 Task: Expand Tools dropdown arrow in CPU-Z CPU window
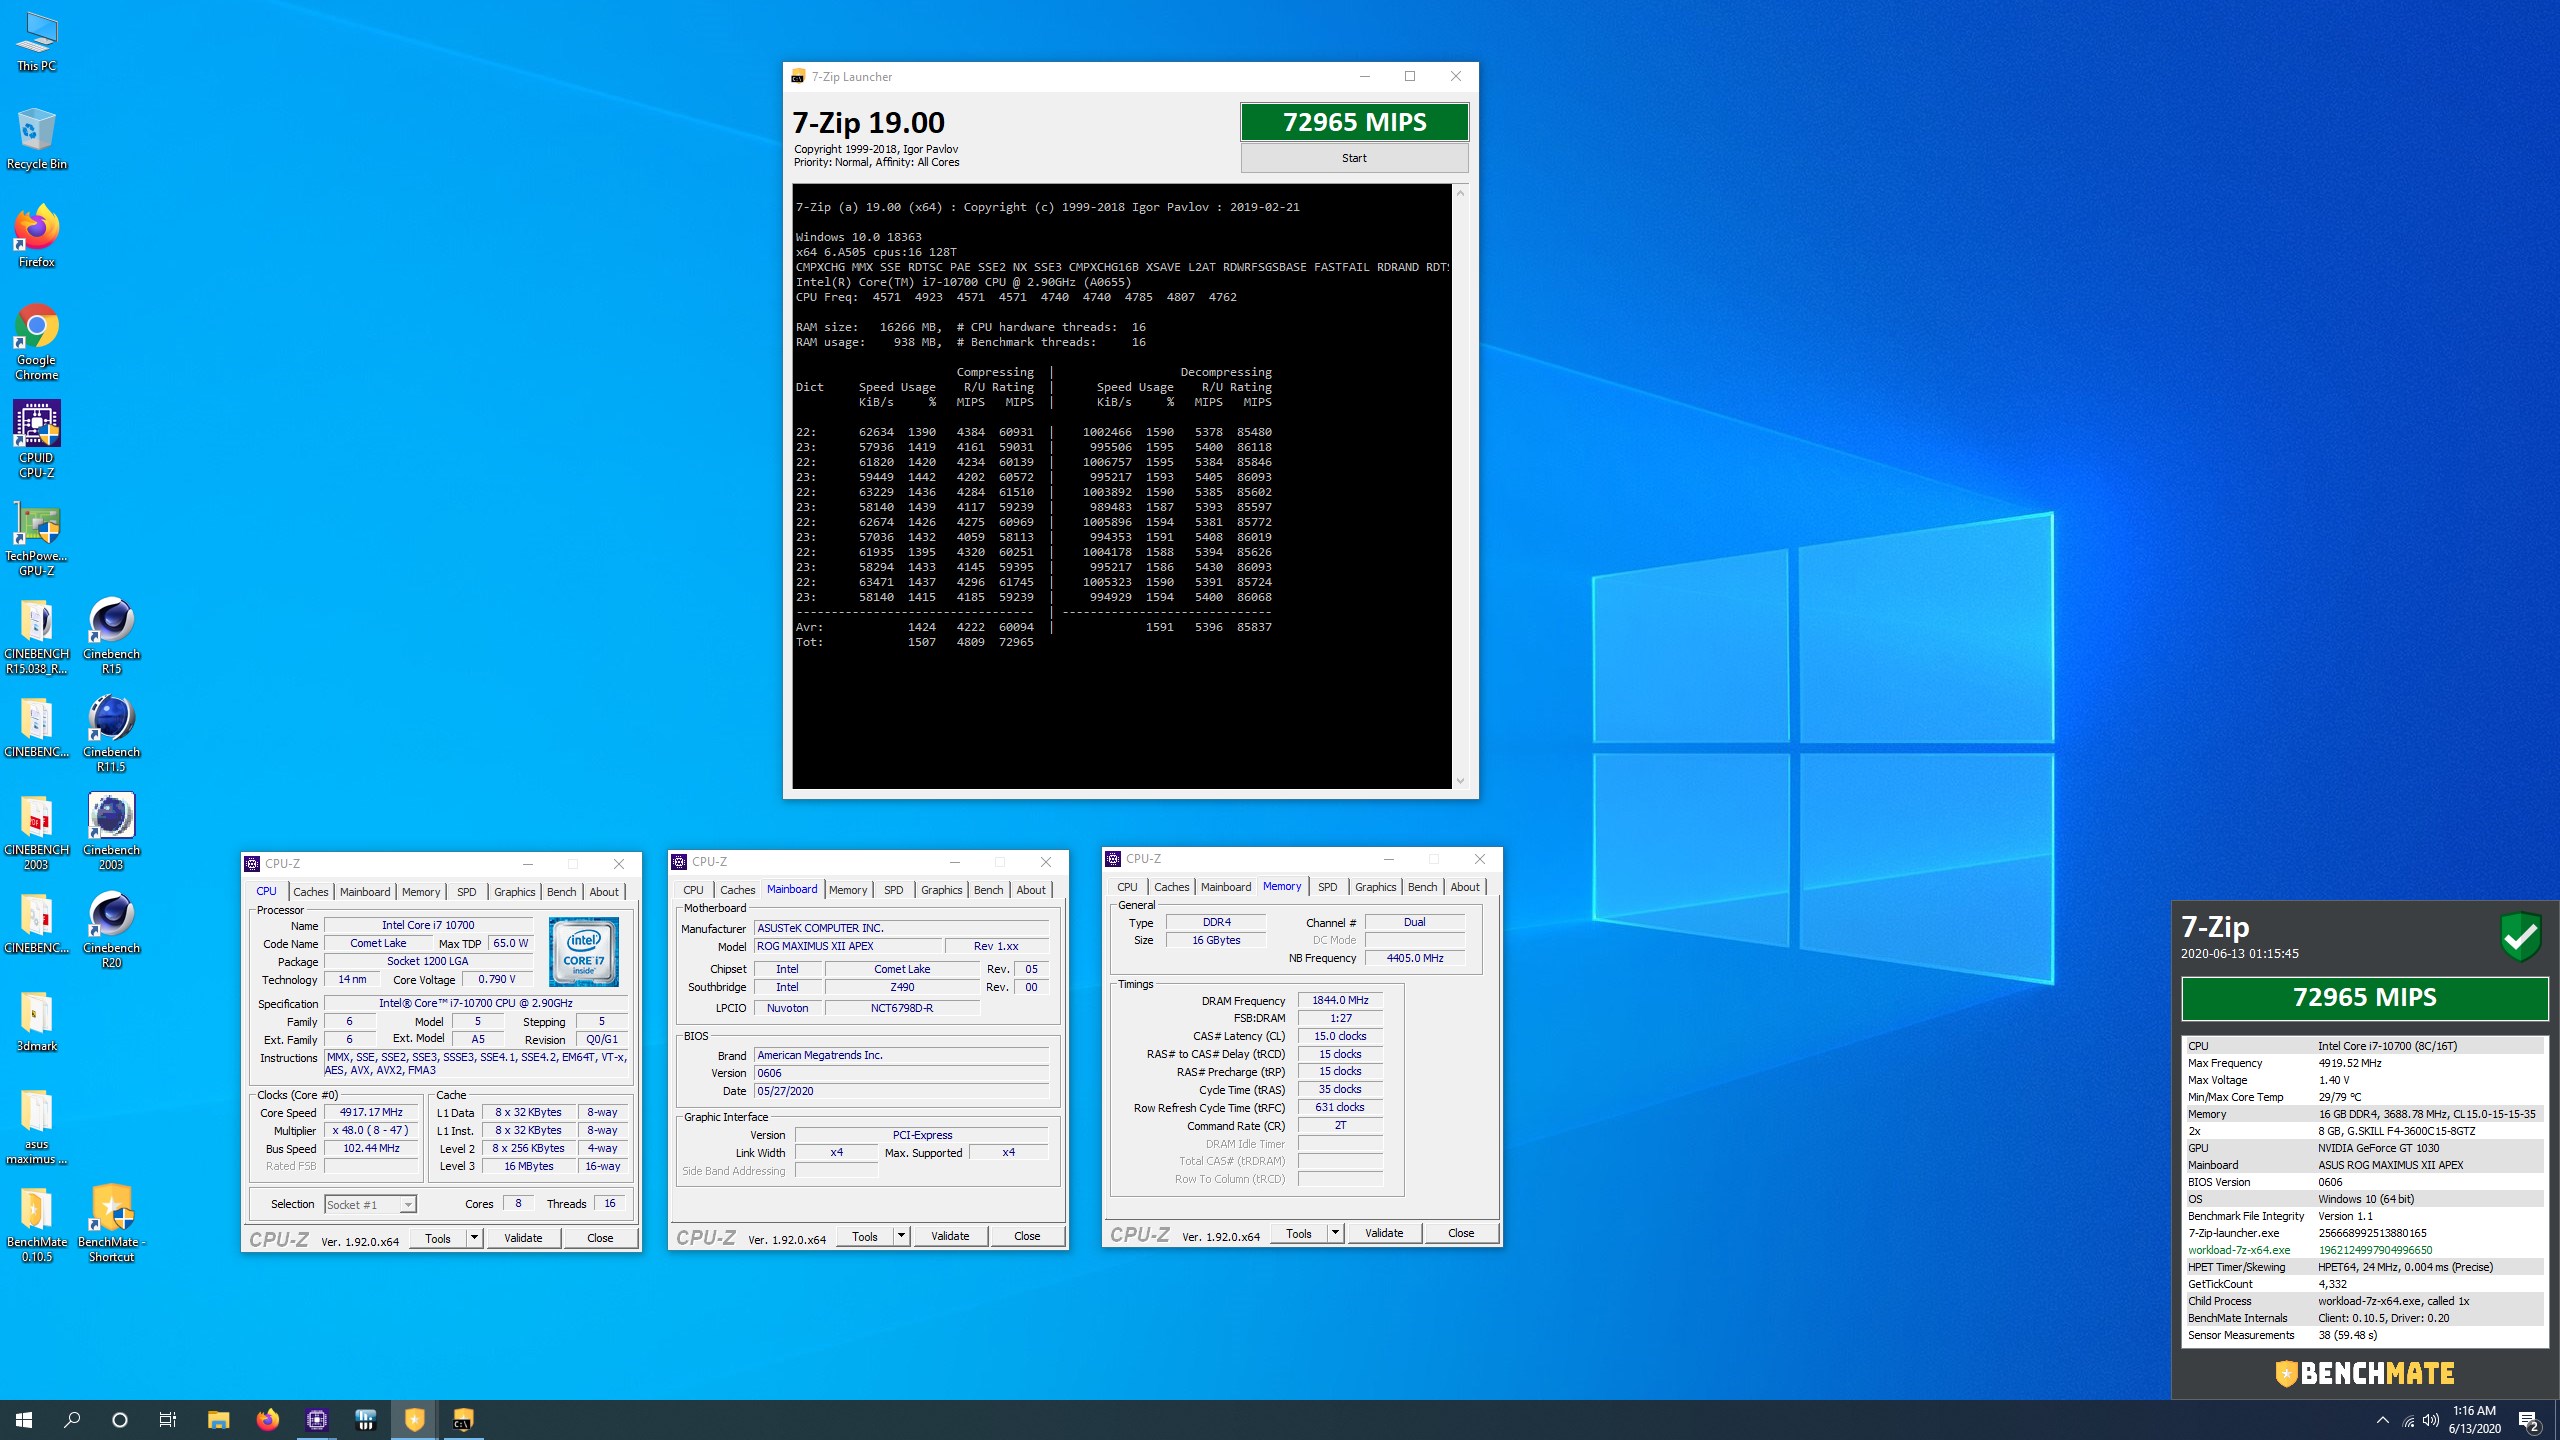pos(474,1238)
